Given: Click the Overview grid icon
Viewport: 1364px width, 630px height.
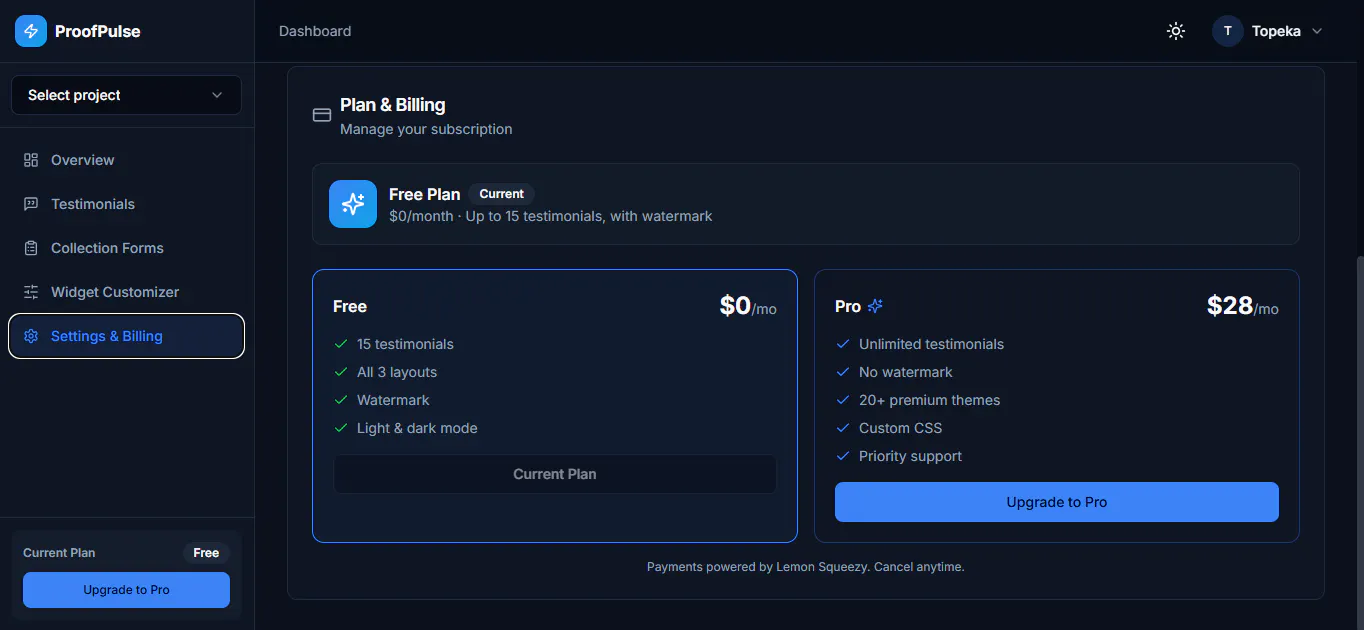Looking at the screenshot, I should [x=31, y=160].
